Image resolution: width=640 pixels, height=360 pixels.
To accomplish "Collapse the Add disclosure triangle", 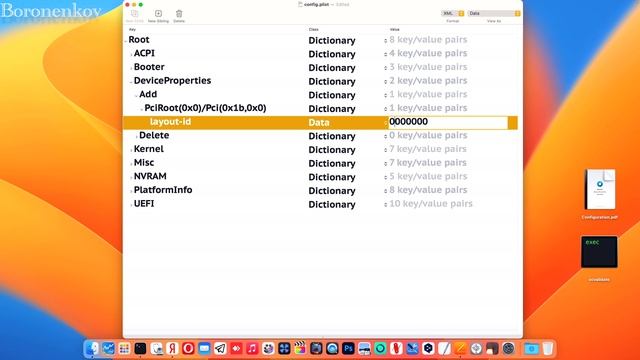I will click(x=136, y=96).
